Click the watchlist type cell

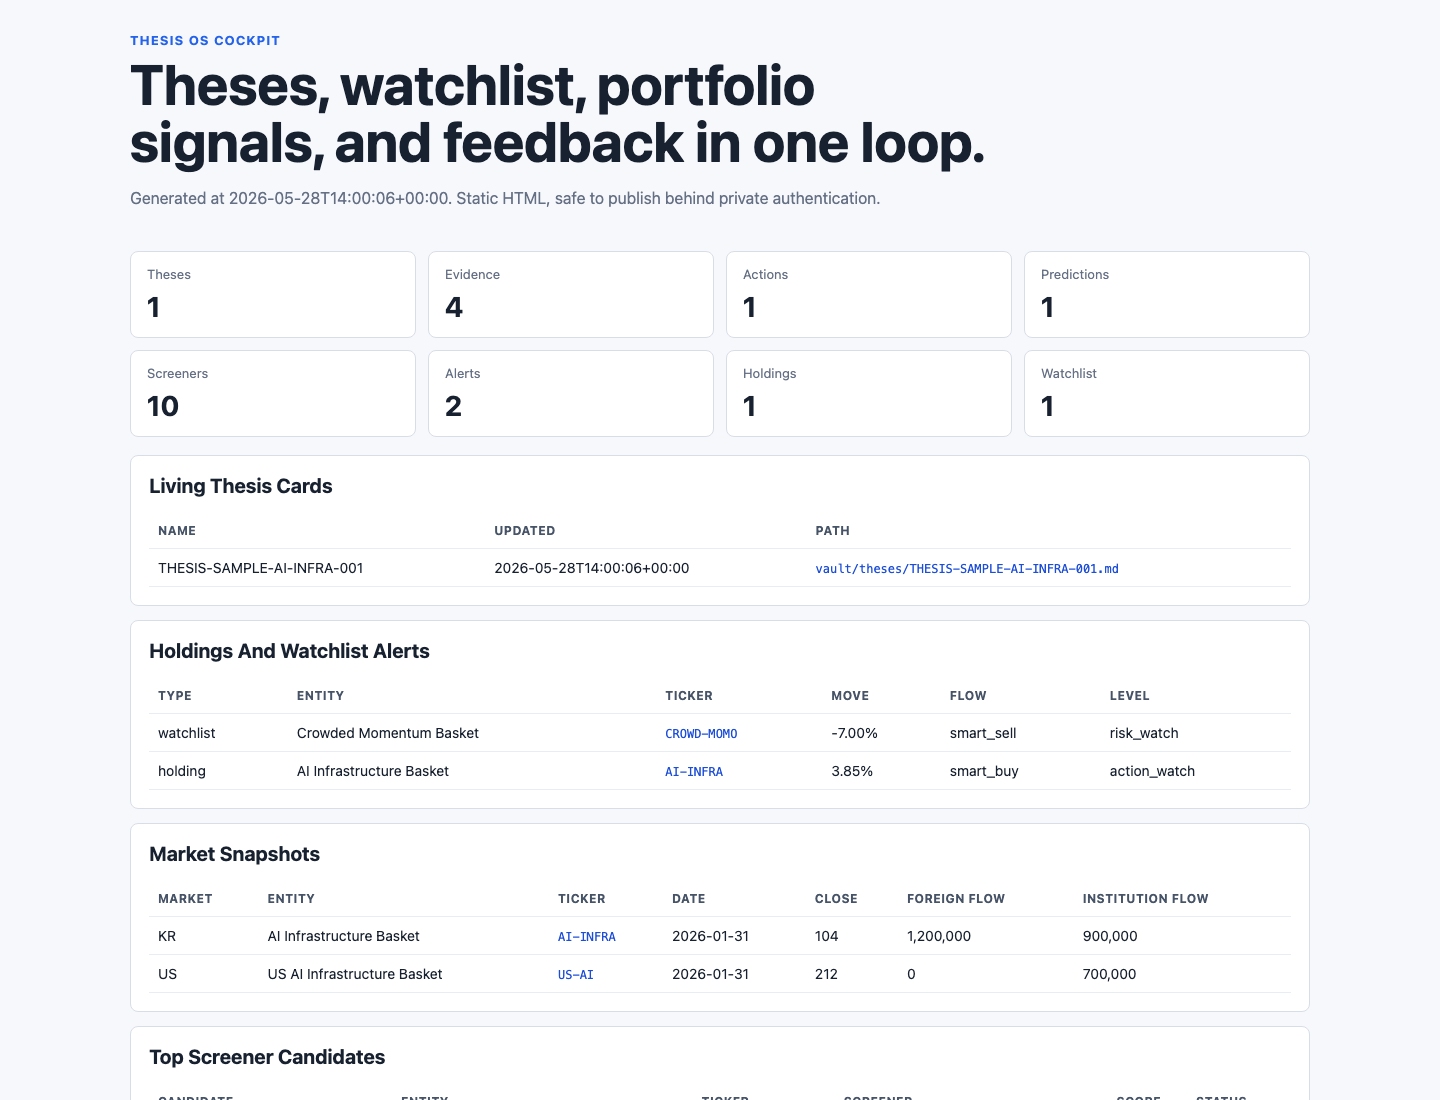[x=187, y=733]
